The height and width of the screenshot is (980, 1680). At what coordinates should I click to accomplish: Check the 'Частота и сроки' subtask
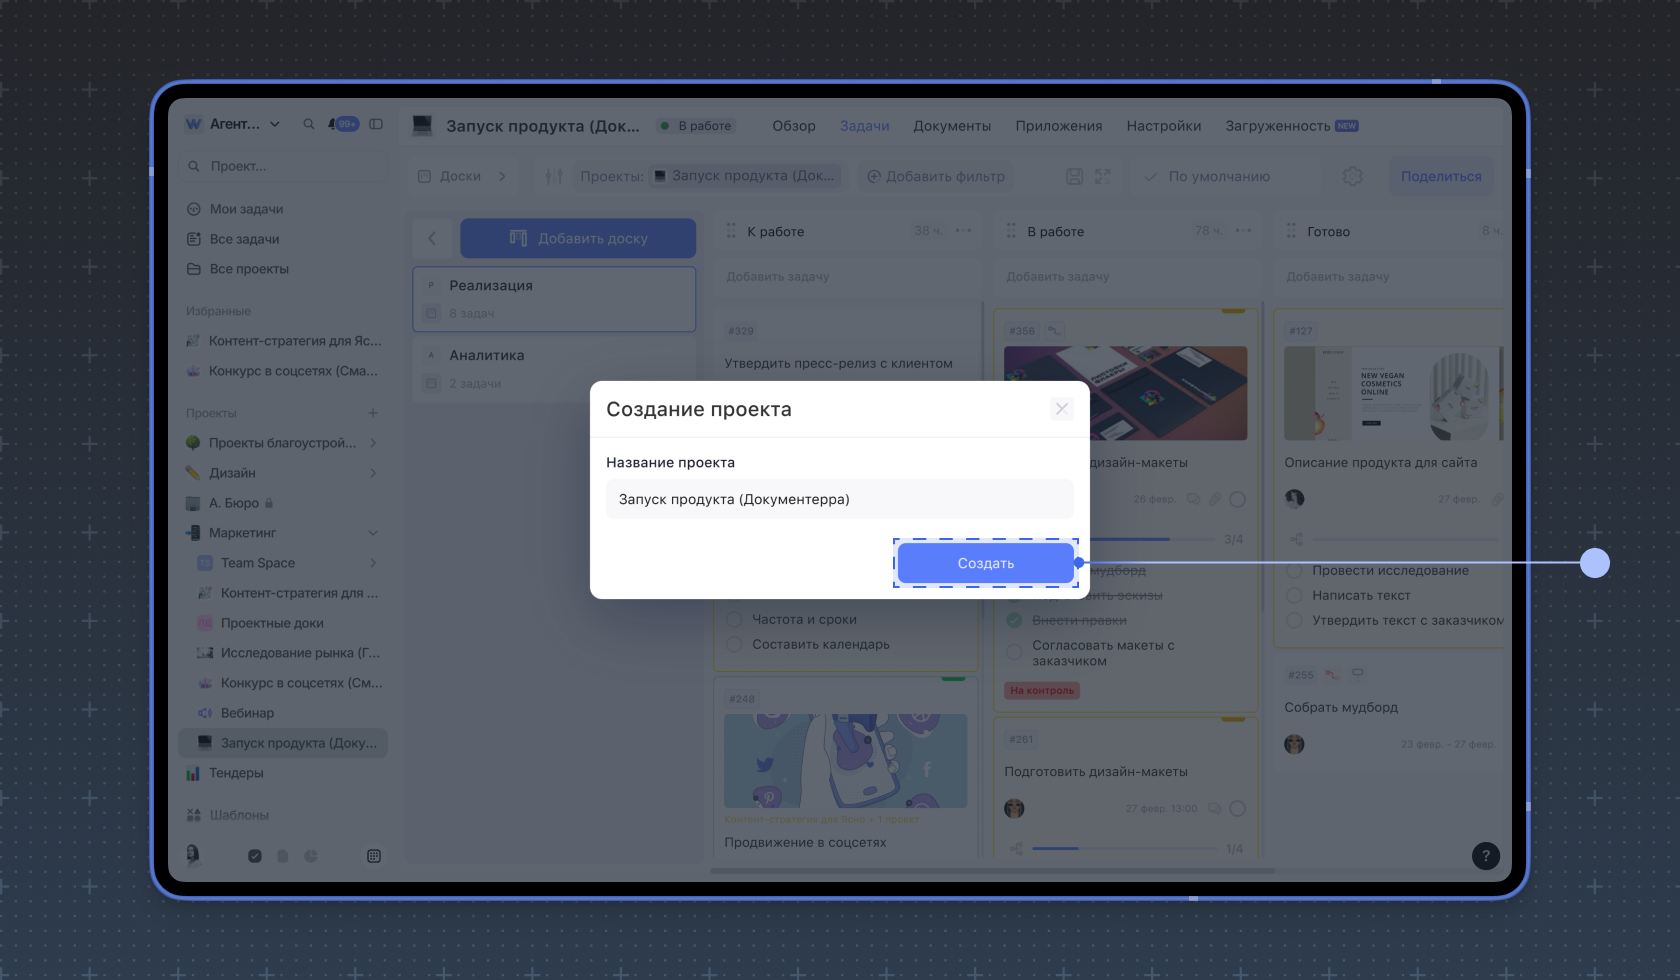pyautogui.click(x=735, y=619)
